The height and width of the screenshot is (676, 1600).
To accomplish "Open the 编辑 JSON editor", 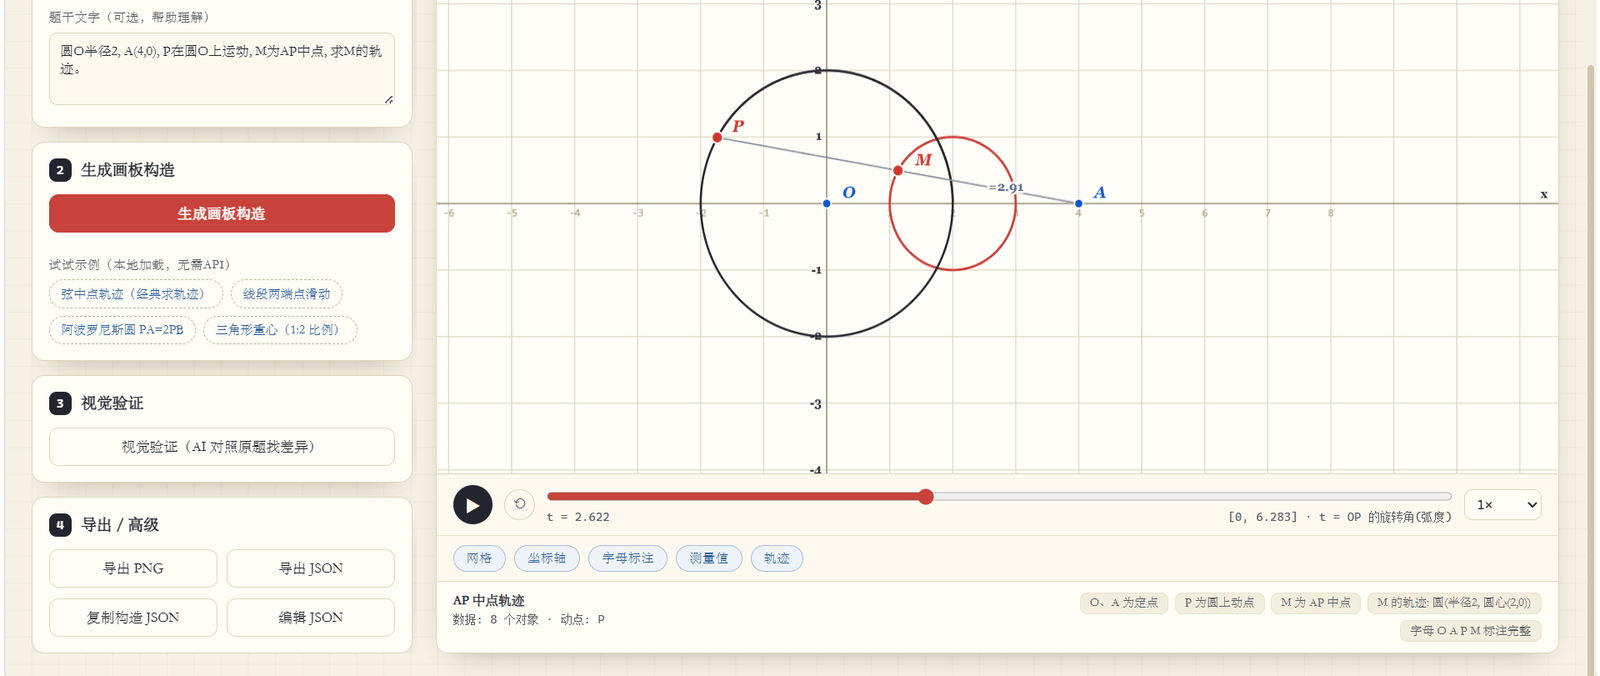I will pyautogui.click(x=311, y=617).
